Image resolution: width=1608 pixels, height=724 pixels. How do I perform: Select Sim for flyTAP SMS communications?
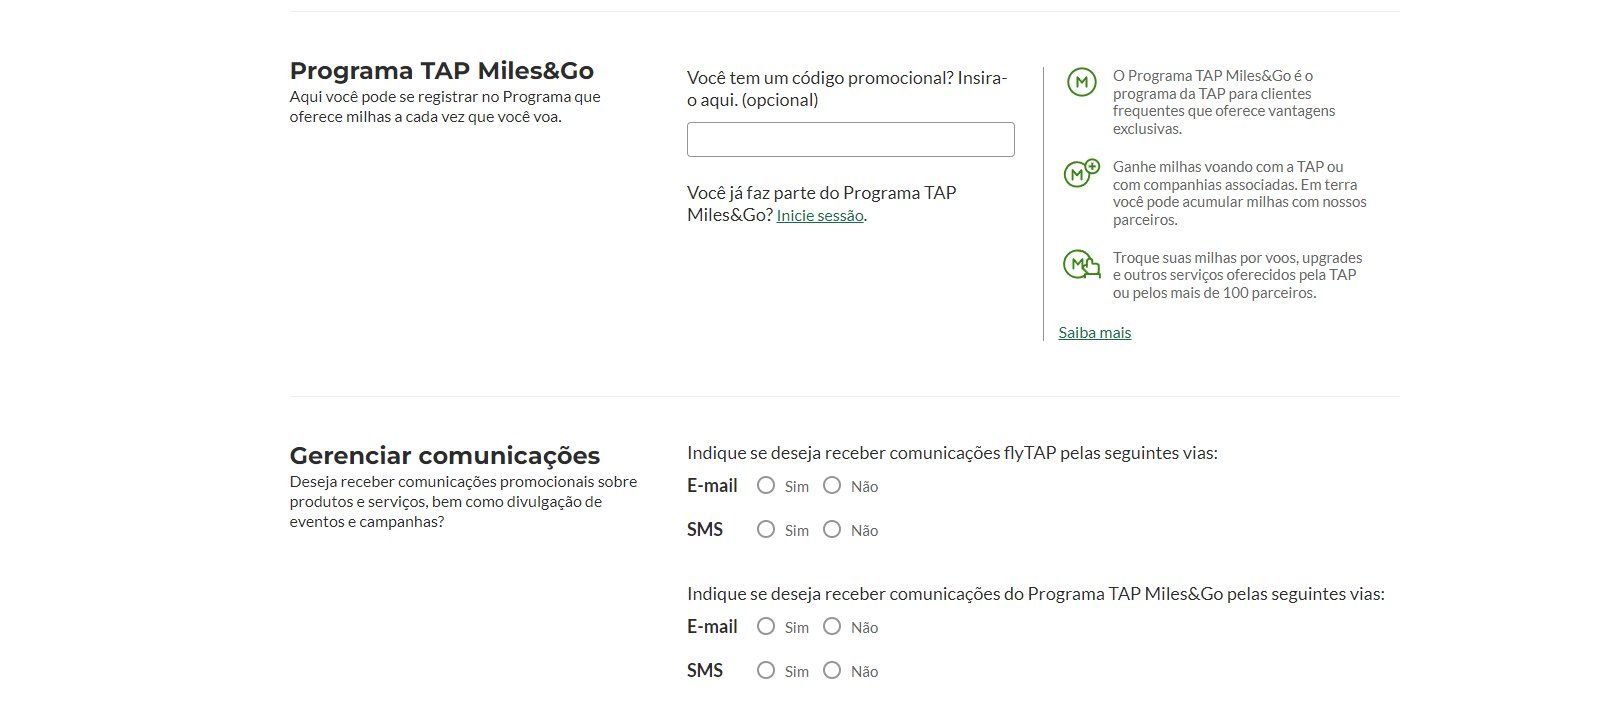coord(766,529)
